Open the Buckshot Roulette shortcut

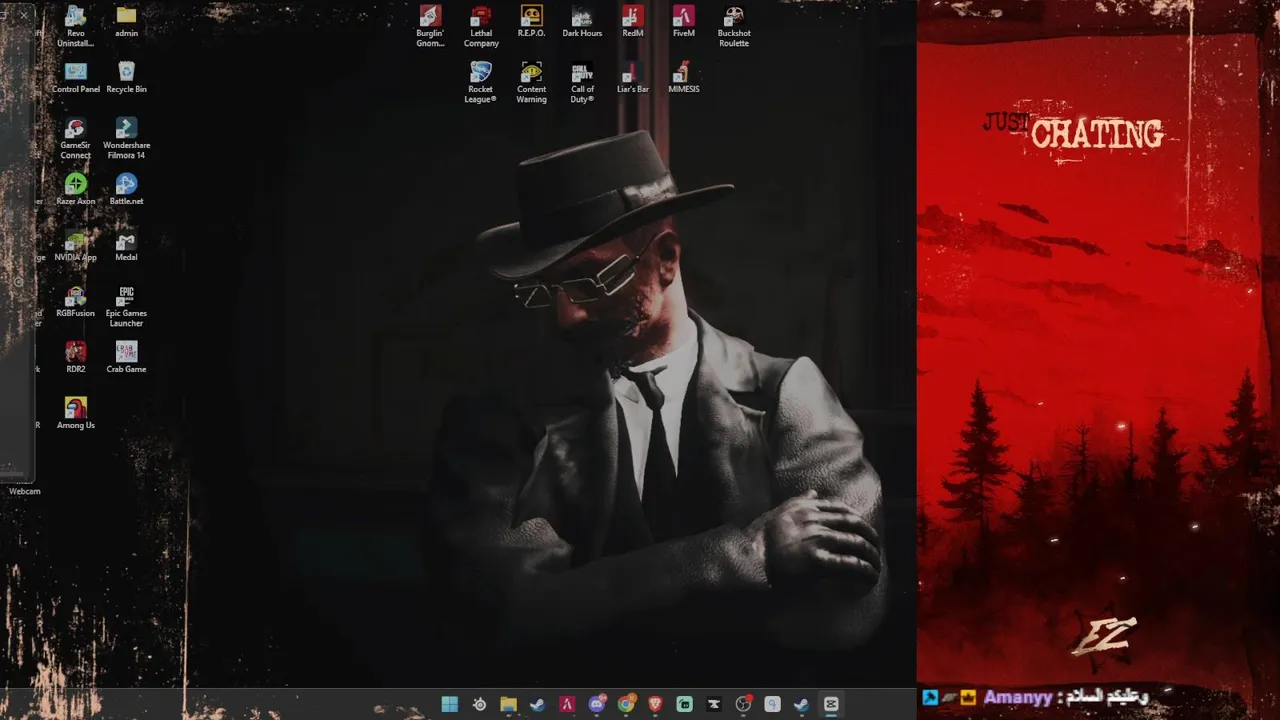(x=734, y=26)
